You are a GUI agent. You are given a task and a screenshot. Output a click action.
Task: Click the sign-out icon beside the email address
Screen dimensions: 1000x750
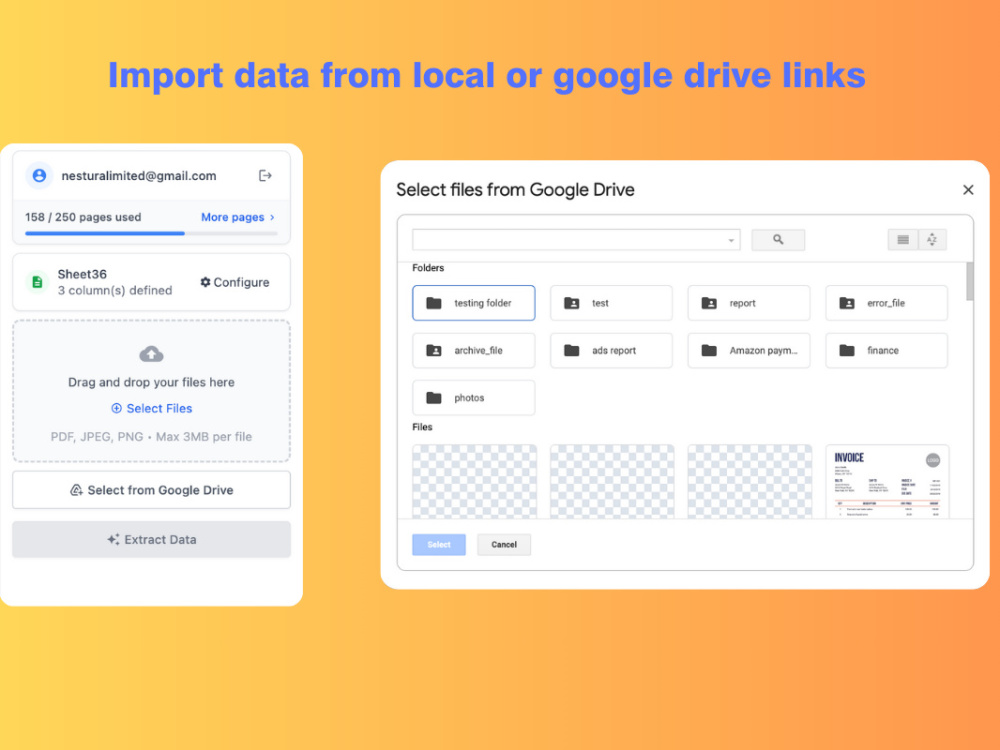coord(265,175)
